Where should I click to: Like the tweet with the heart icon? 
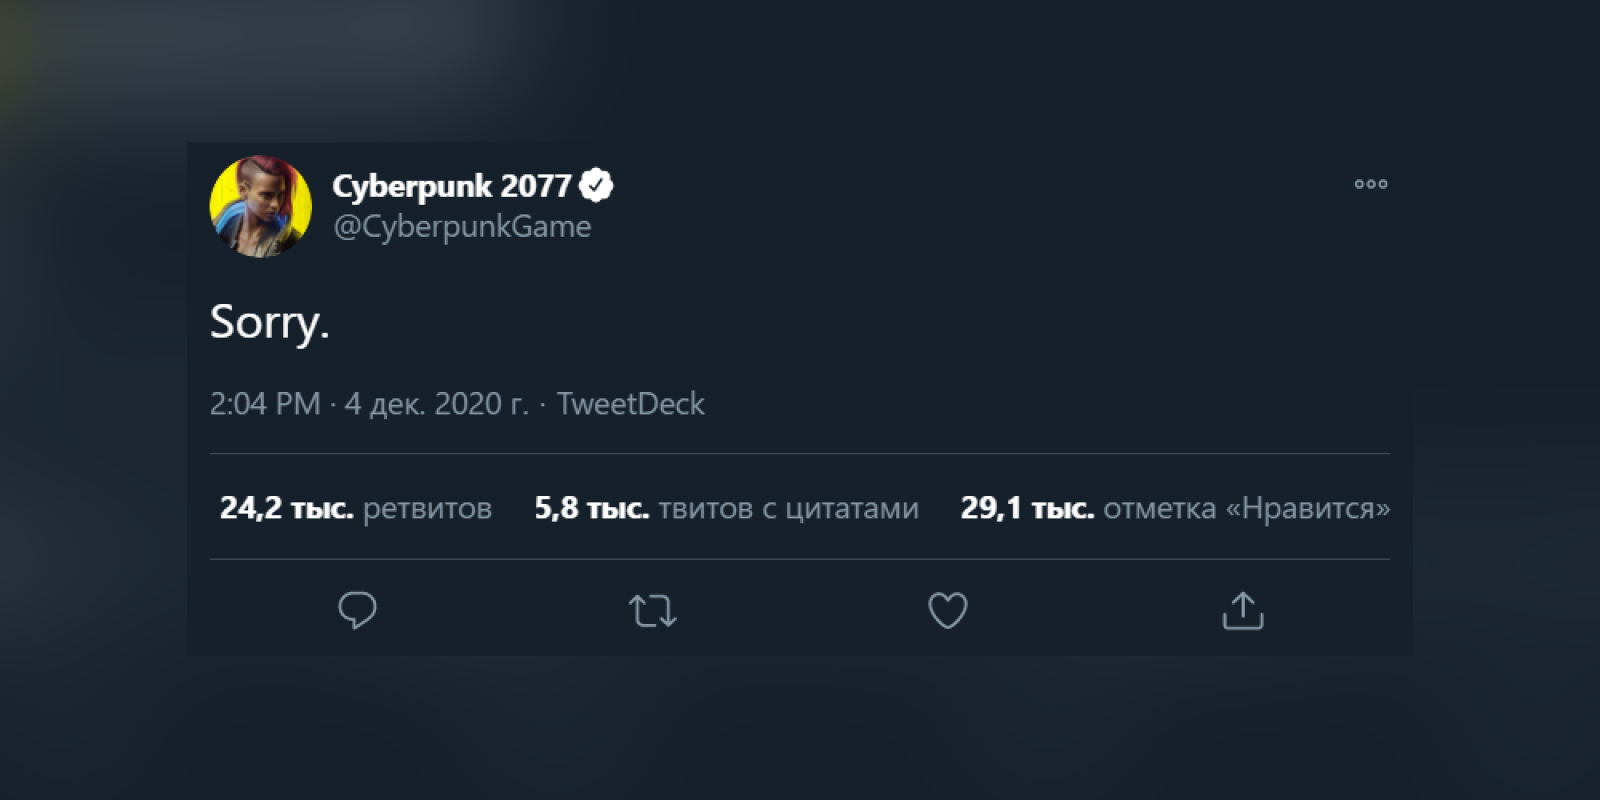(947, 609)
